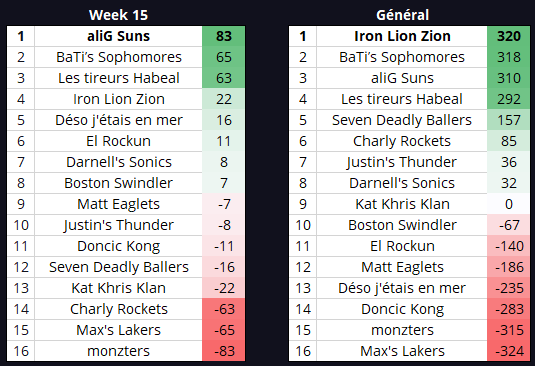Select the green 83 score cell
Image resolution: width=535 pixels, height=366 pixels.
tap(223, 36)
